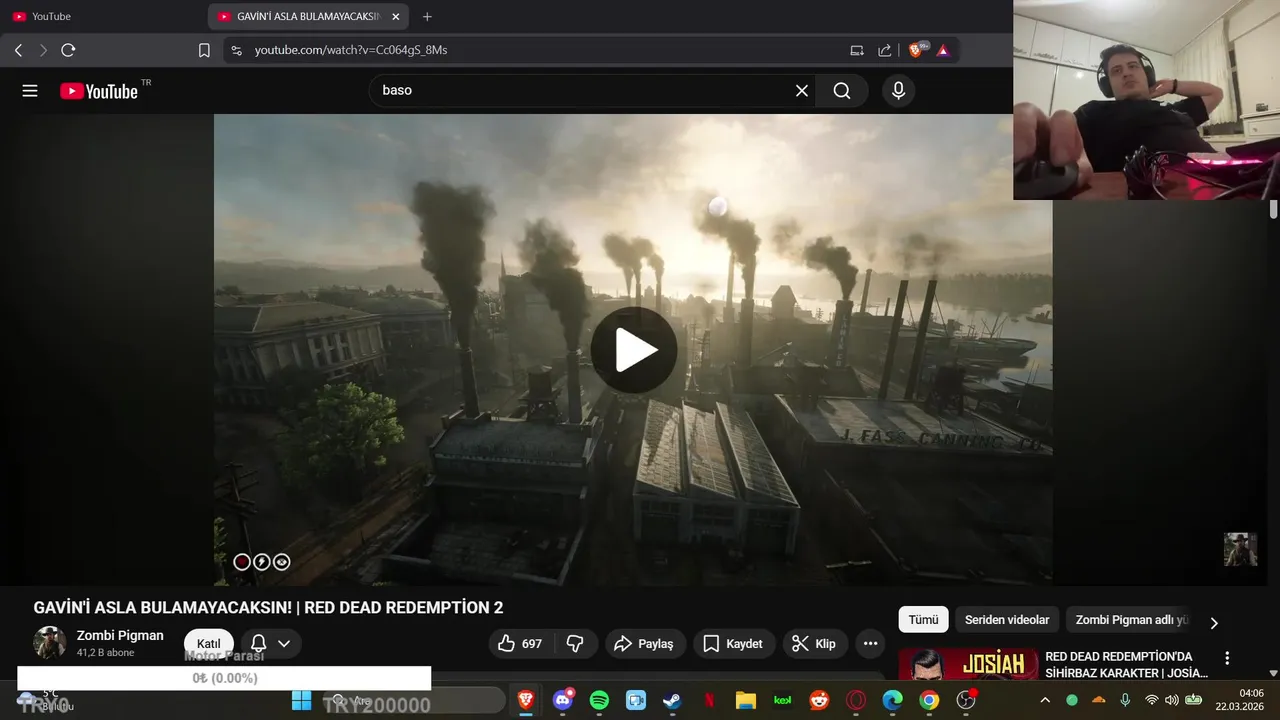Open the Kick app from the taskbar
This screenshot has width=1280, height=720.
click(x=782, y=700)
